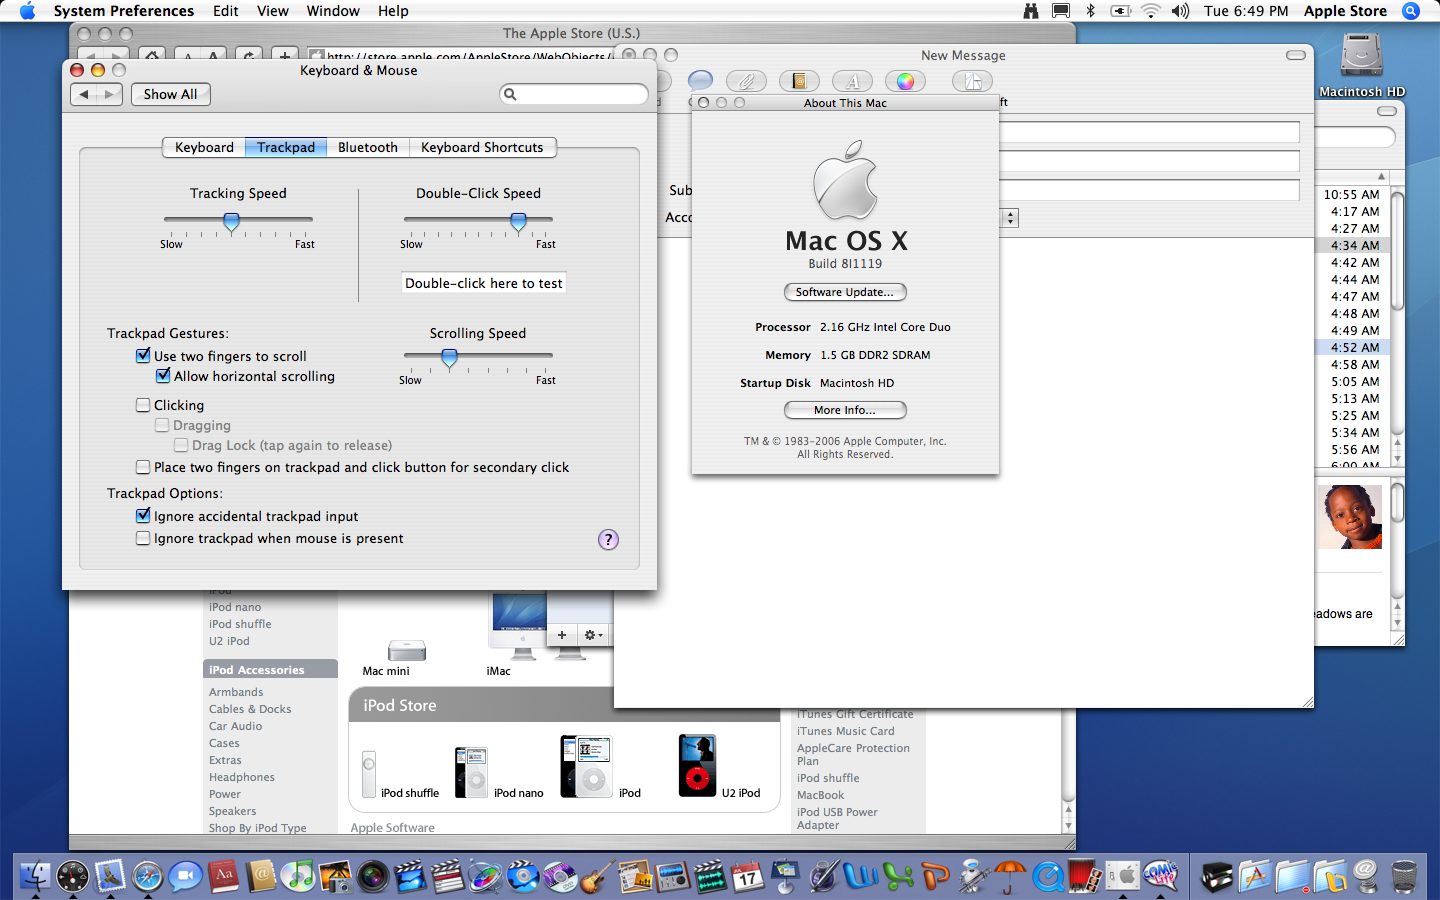
Task: Launch QuickTime Player from the Dock
Action: pos(1048,876)
